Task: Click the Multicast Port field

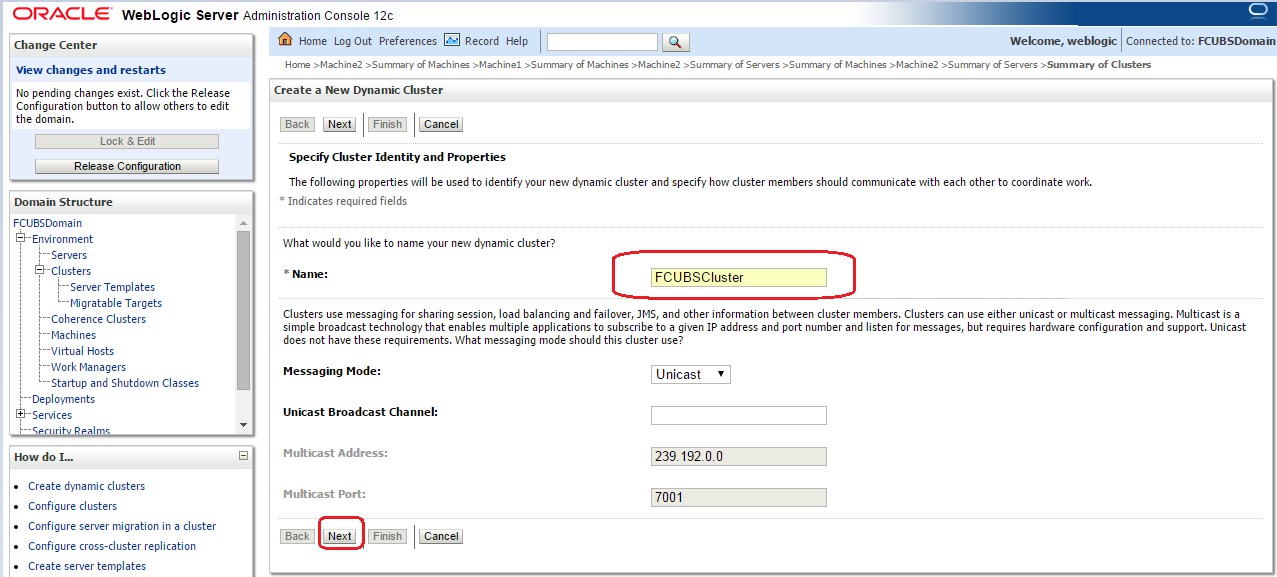Action: [739, 497]
